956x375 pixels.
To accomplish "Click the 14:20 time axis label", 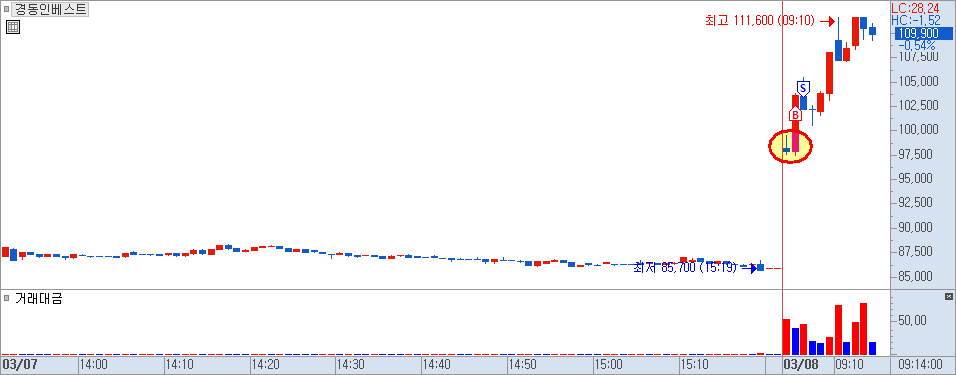I will pyautogui.click(x=266, y=365).
